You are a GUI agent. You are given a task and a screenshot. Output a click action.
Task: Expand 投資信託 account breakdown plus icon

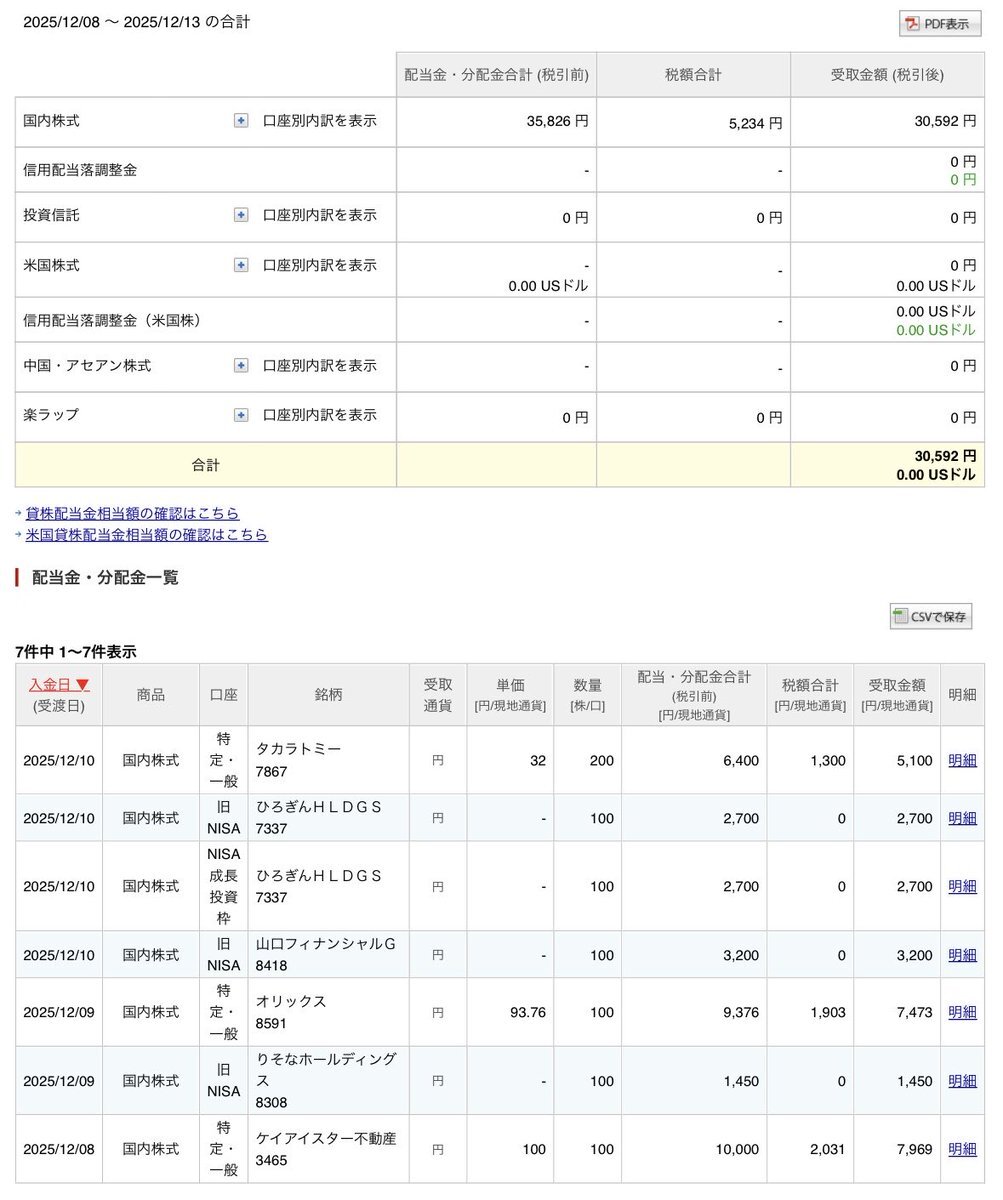tap(241, 215)
